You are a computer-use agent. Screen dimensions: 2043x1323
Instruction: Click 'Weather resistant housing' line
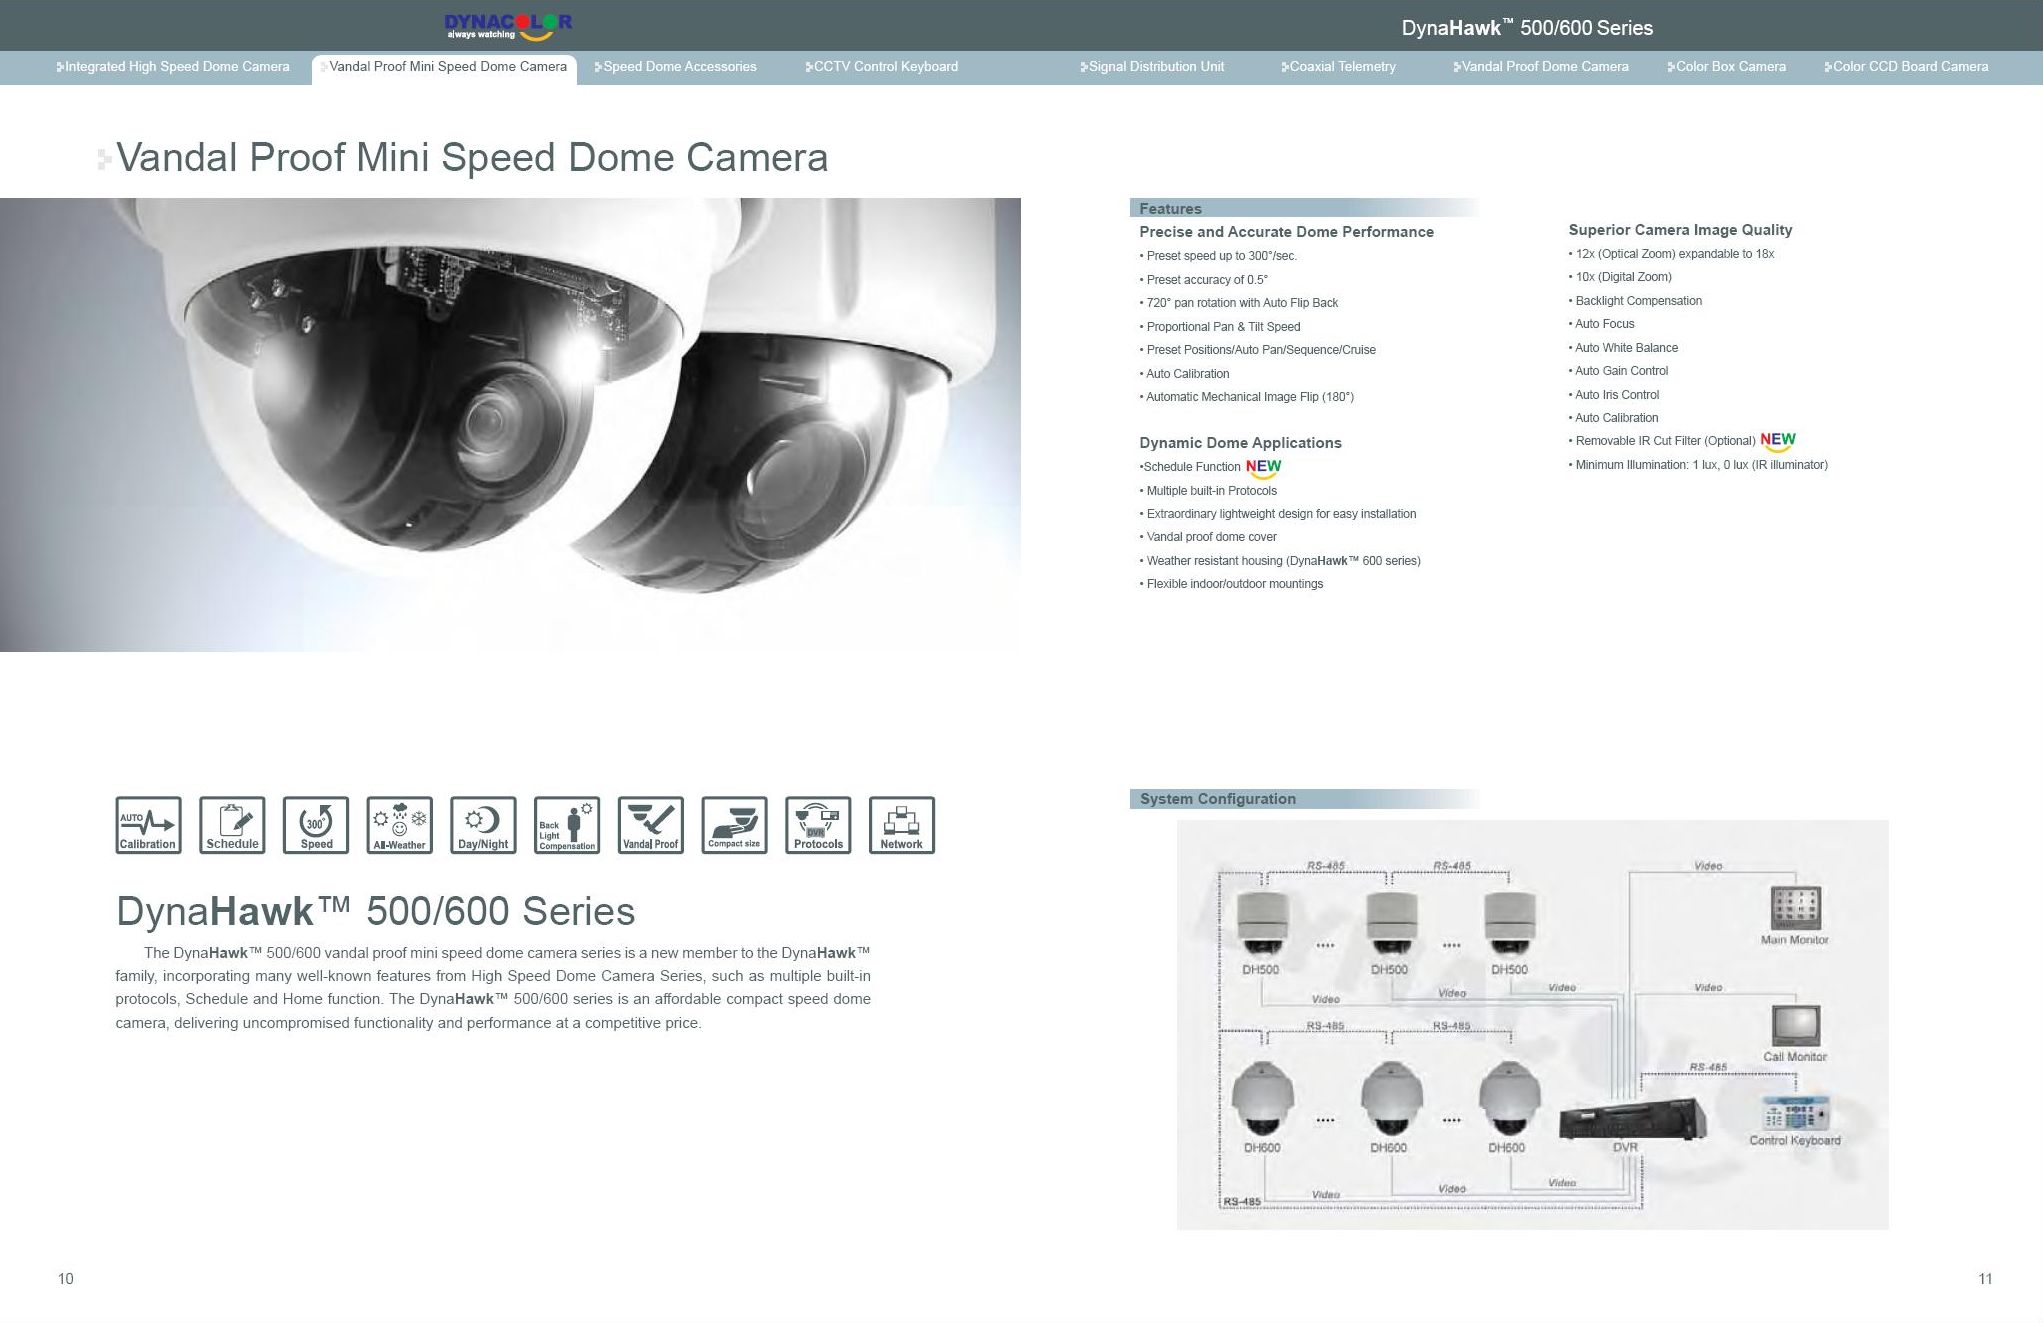[x=1280, y=561]
